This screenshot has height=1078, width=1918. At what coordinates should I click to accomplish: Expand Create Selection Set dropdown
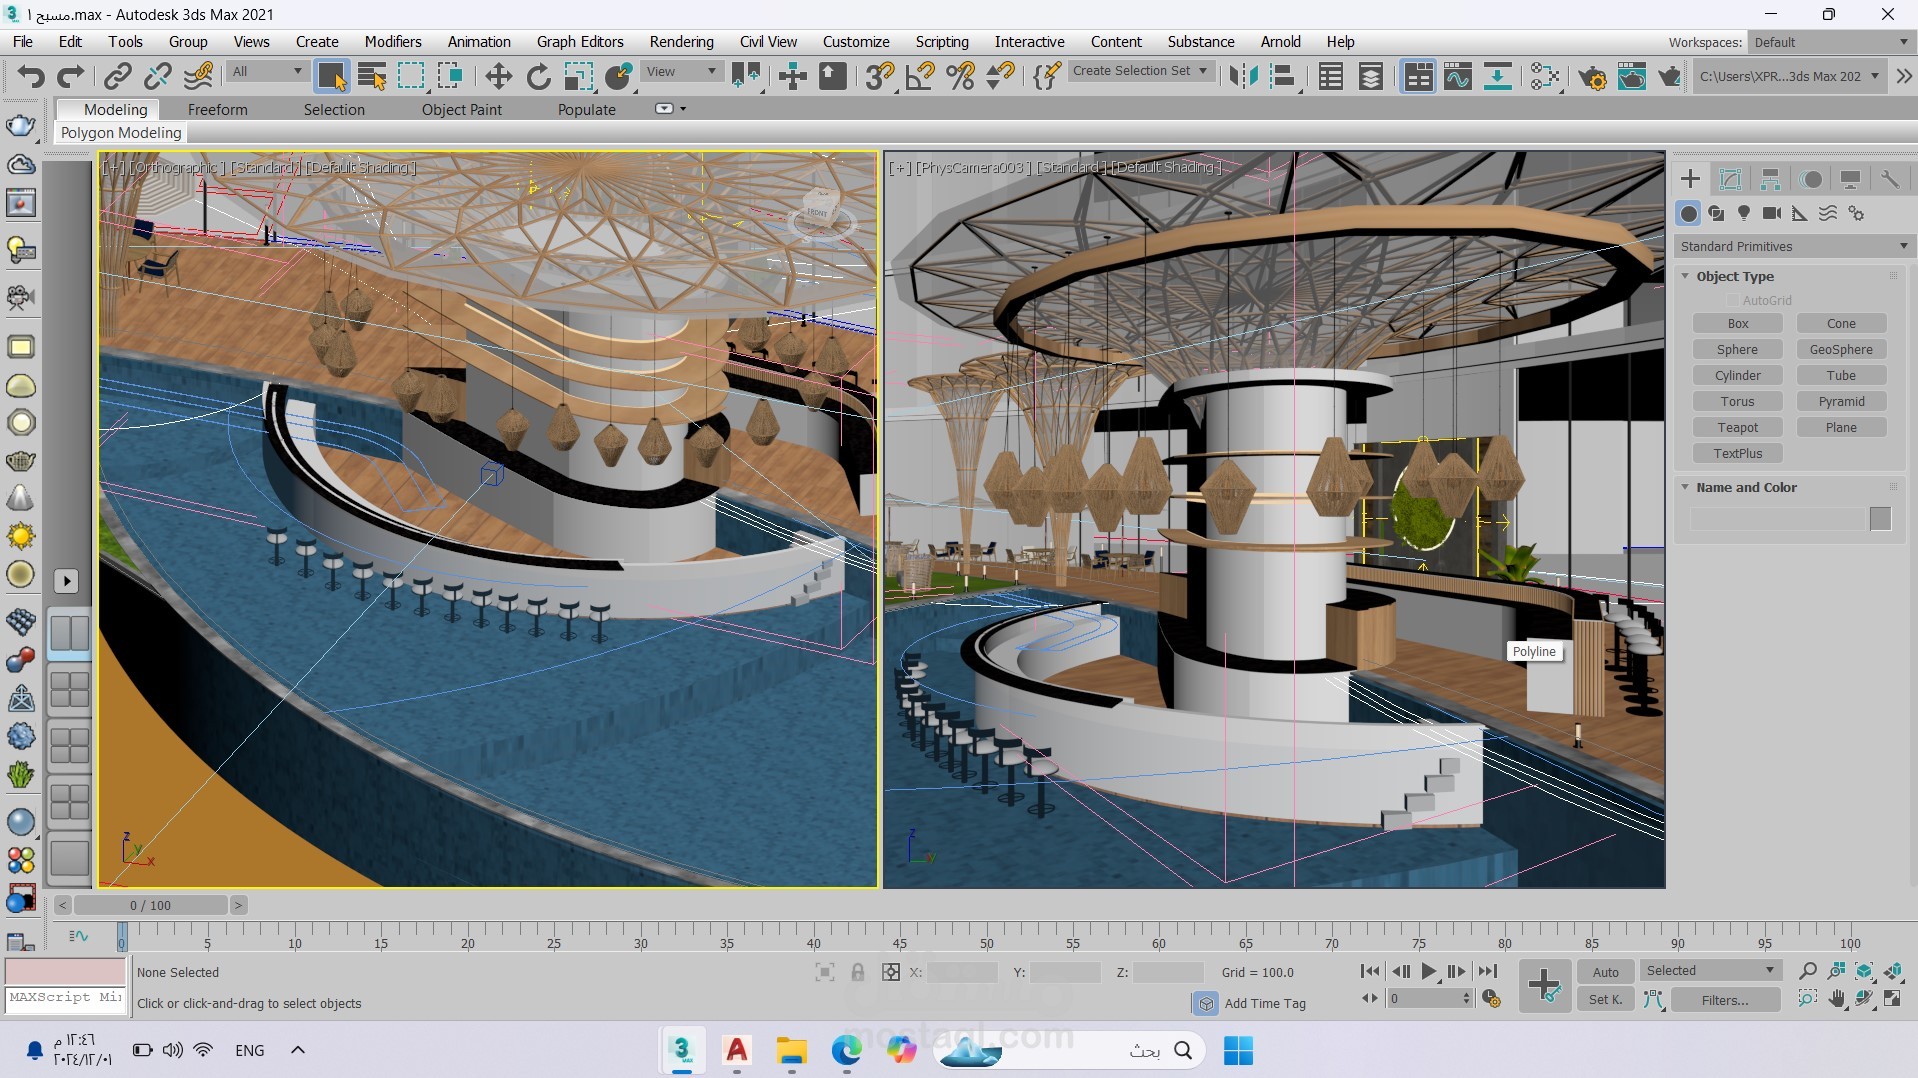pyautogui.click(x=1140, y=71)
